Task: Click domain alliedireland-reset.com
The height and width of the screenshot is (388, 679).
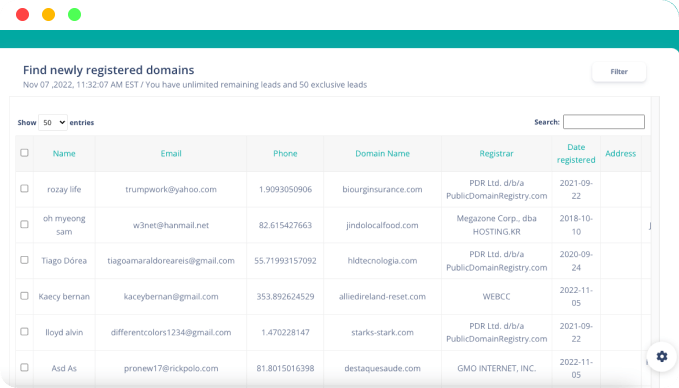Action: pos(382,297)
